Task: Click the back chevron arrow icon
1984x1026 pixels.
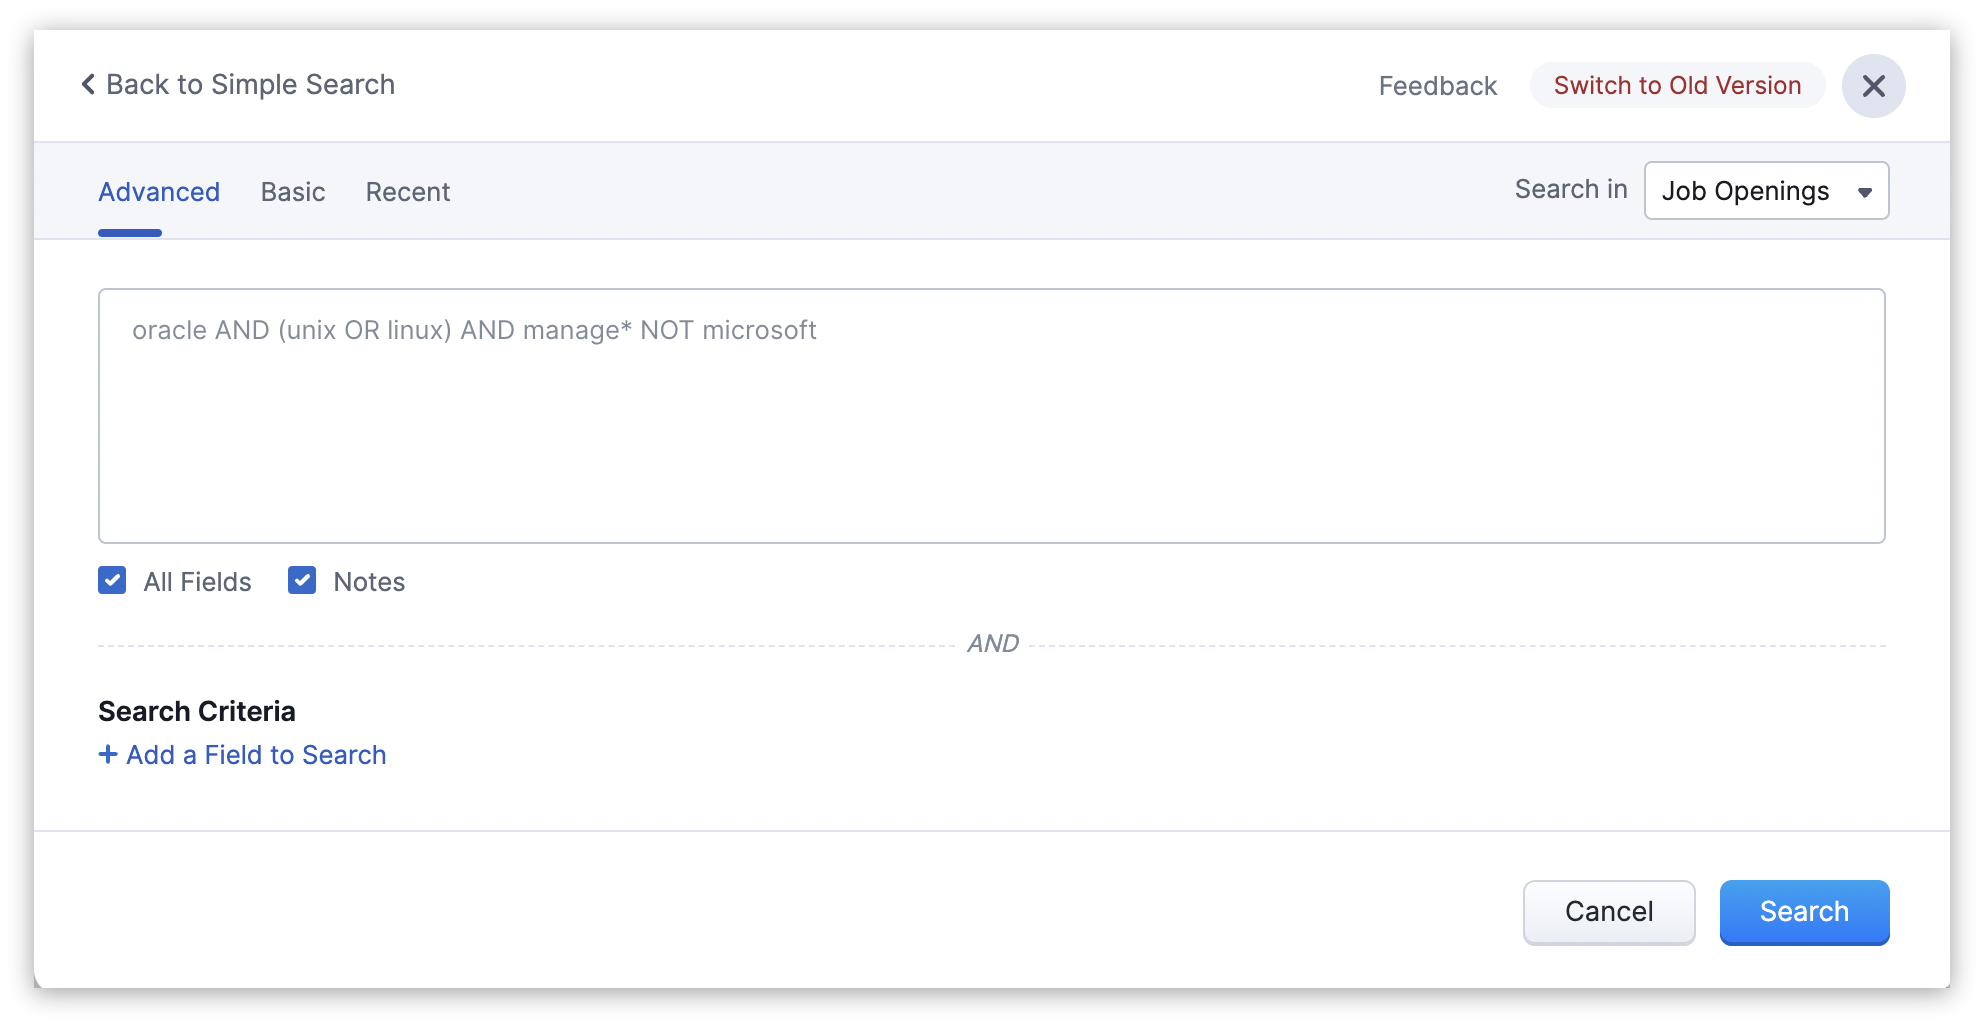Action: pyautogui.click(x=88, y=85)
